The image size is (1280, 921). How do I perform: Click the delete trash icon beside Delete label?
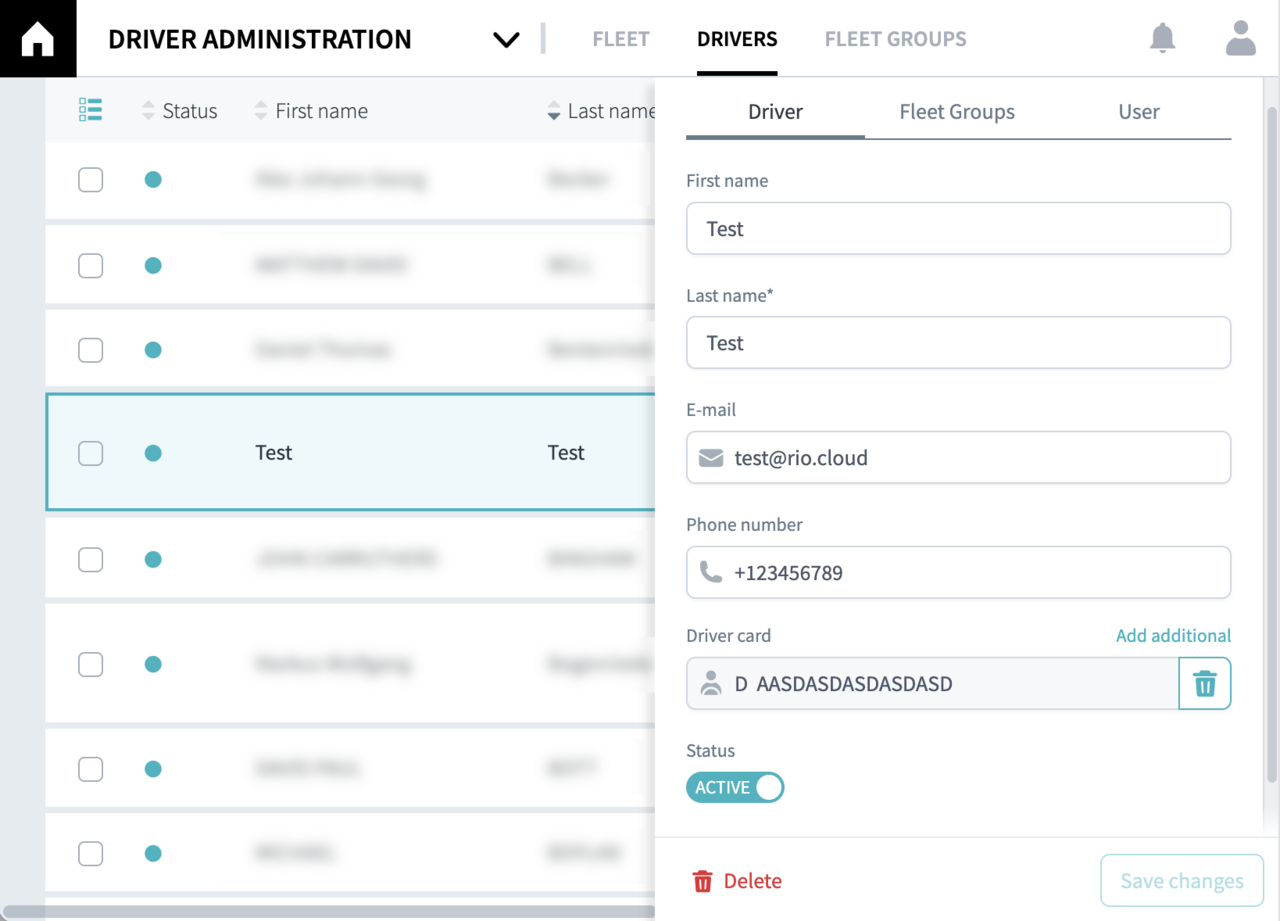pyautogui.click(x=703, y=881)
